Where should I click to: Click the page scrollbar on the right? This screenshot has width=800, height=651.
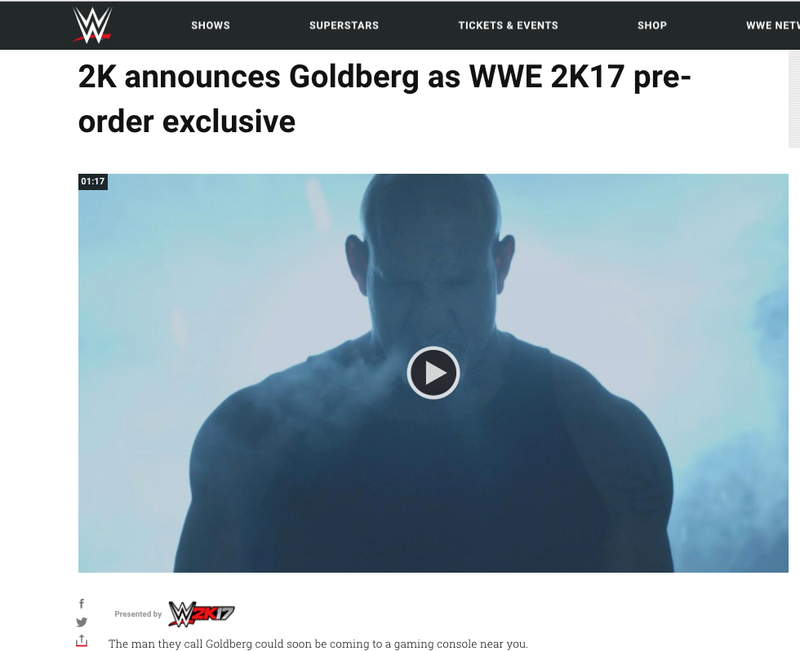click(794, 99)
